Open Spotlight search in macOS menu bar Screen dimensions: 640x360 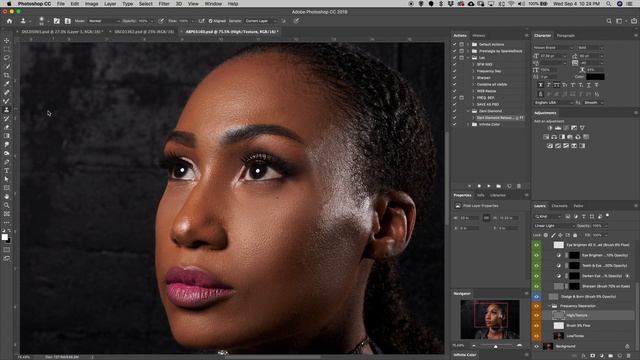[609, 4]
